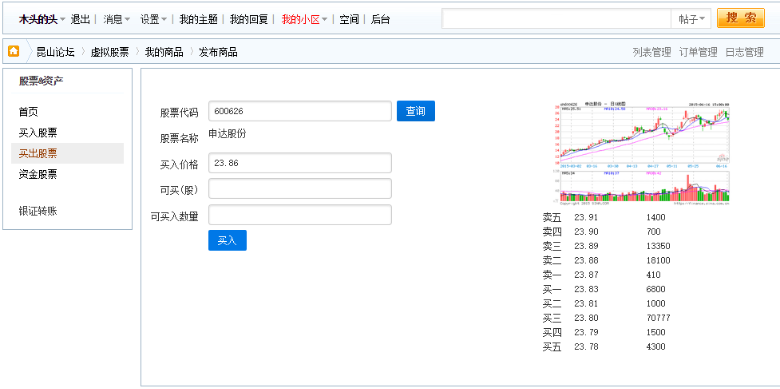
Task: Expand the 我的小区 dropdown
Action: click(304, 20)
